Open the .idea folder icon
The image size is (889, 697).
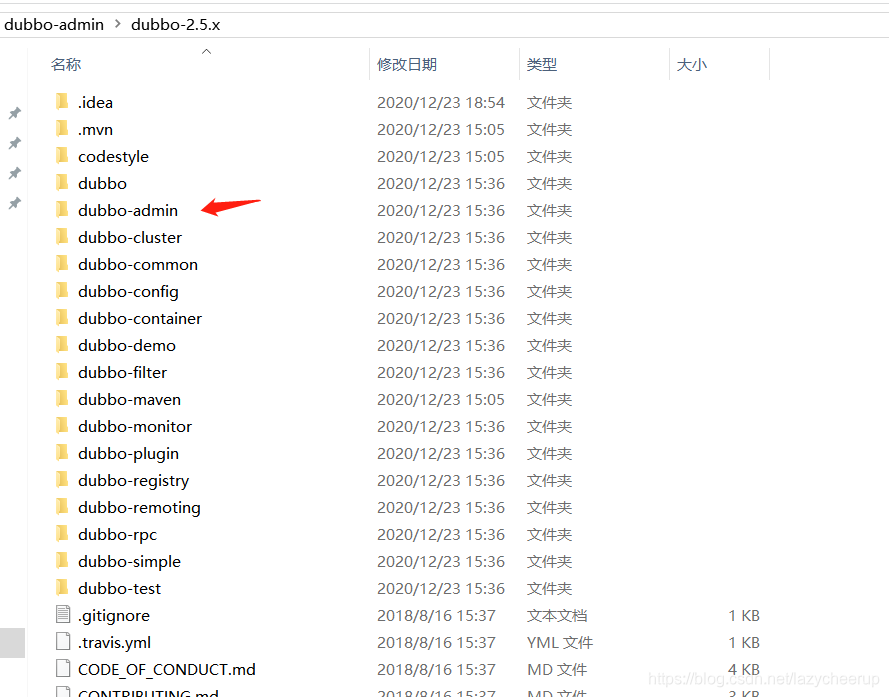coord(62,102)
